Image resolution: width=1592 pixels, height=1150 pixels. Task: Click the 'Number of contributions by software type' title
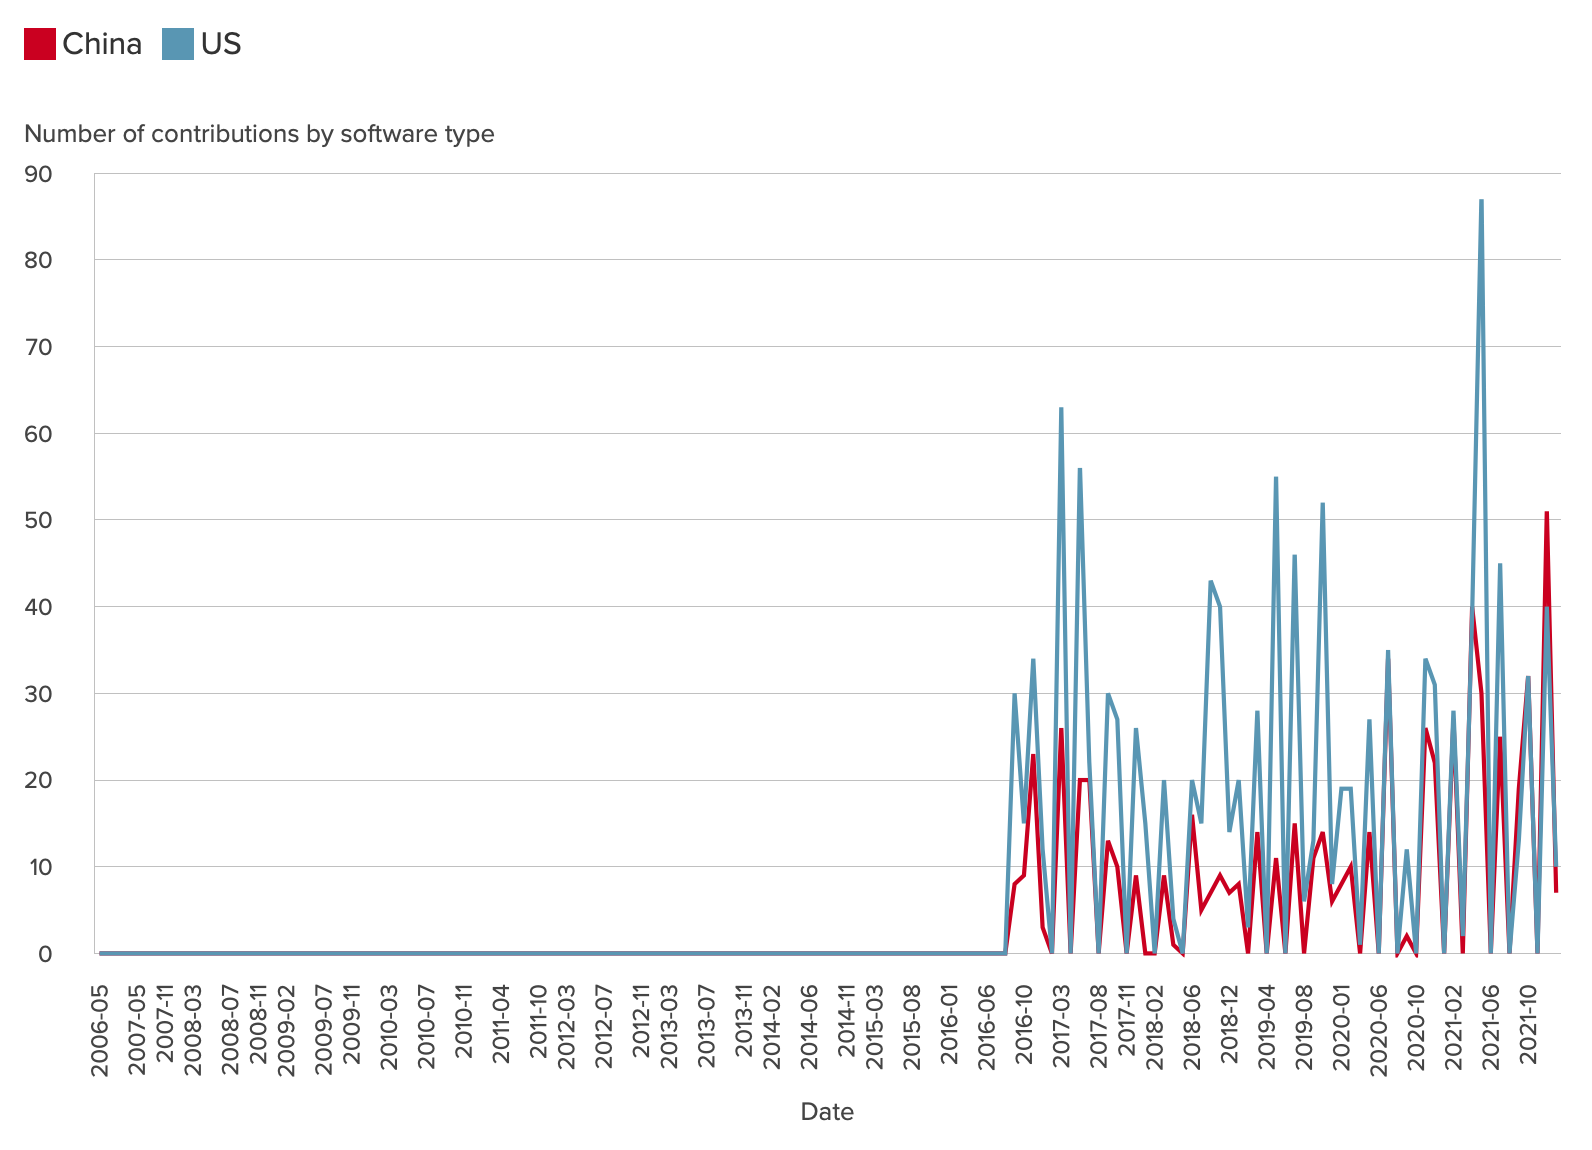[x=259, y=134]
